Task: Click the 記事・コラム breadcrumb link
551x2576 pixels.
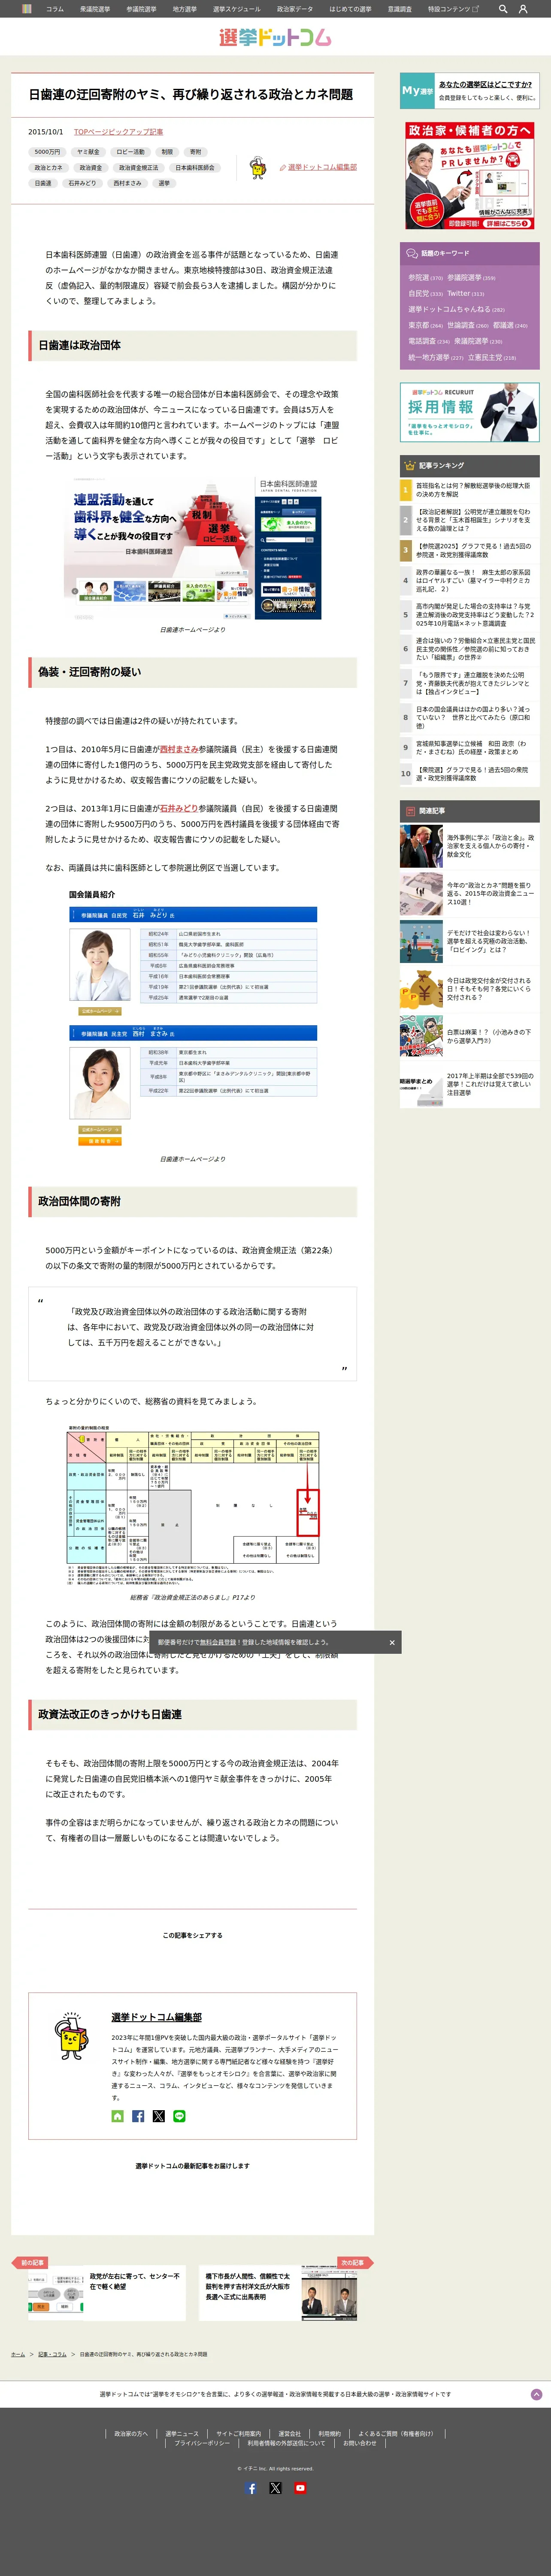Action: coord(52,2354)
